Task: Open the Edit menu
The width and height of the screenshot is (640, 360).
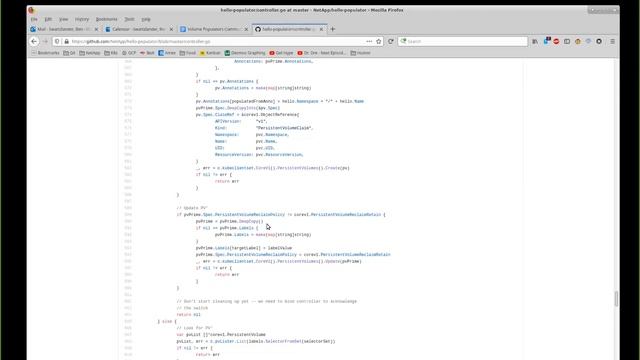Action: click(48, 19)
